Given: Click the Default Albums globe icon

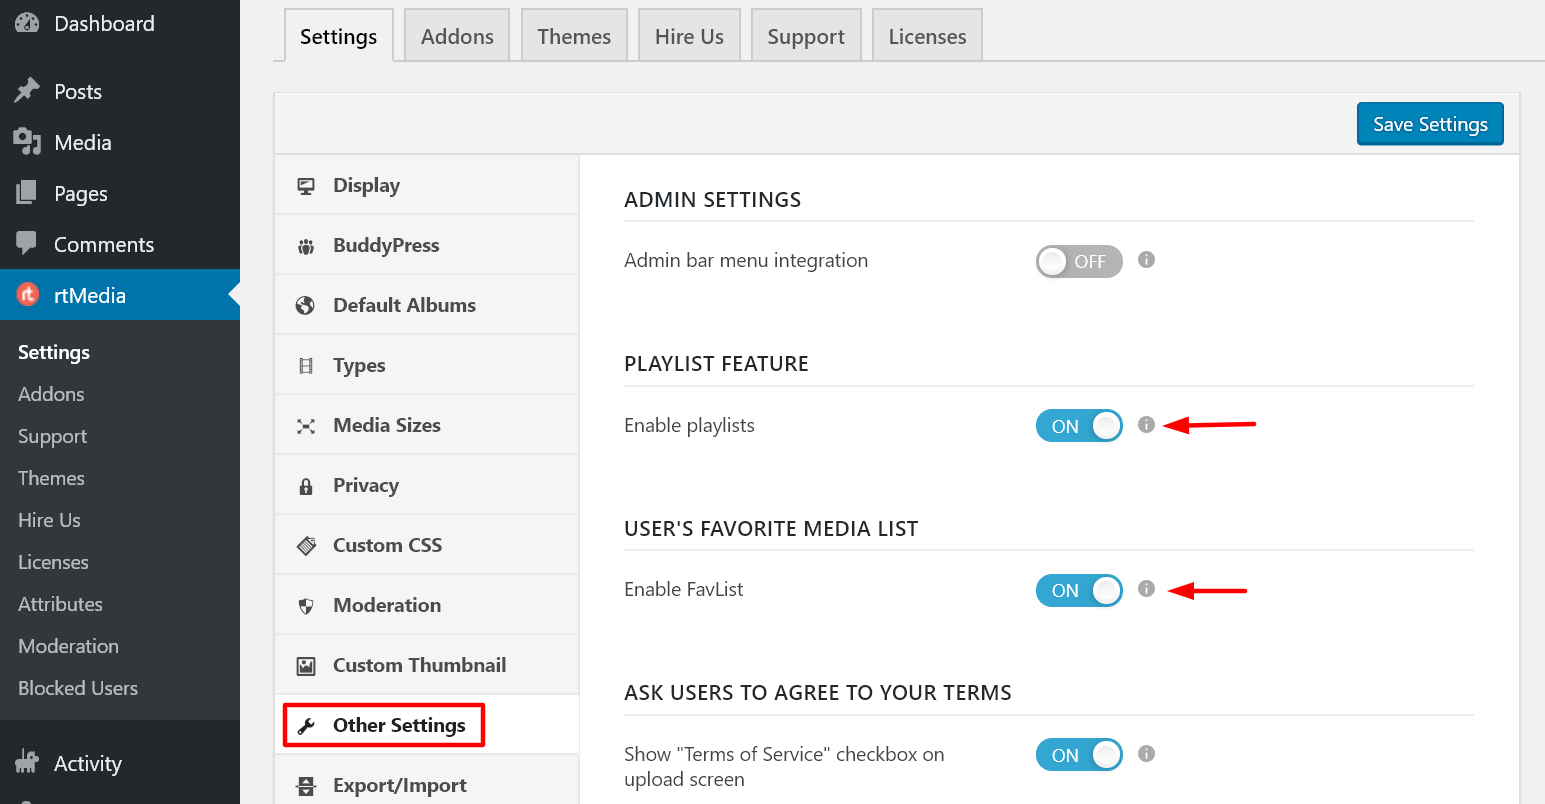Looking at the screenshot, I should 305,305.
